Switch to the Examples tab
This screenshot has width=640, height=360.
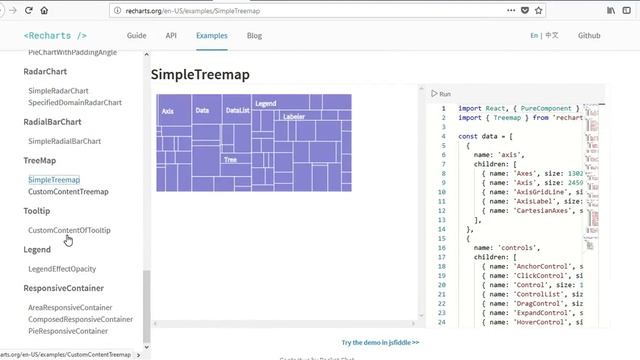pos(211,36)
